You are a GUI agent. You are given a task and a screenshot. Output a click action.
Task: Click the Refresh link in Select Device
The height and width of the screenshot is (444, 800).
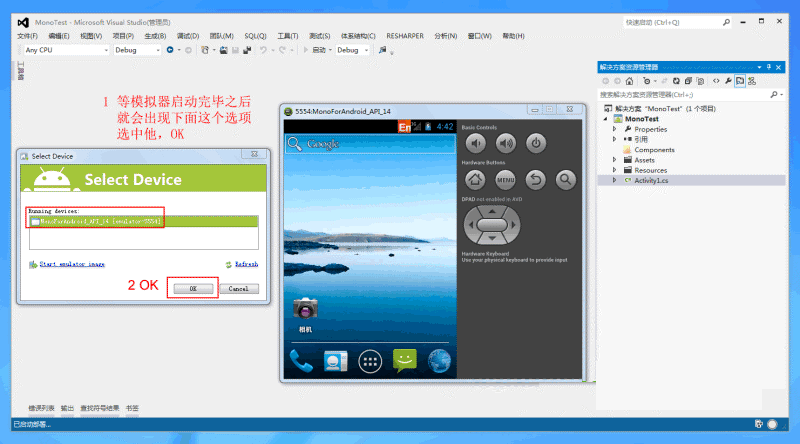click(x=246, y=264)
